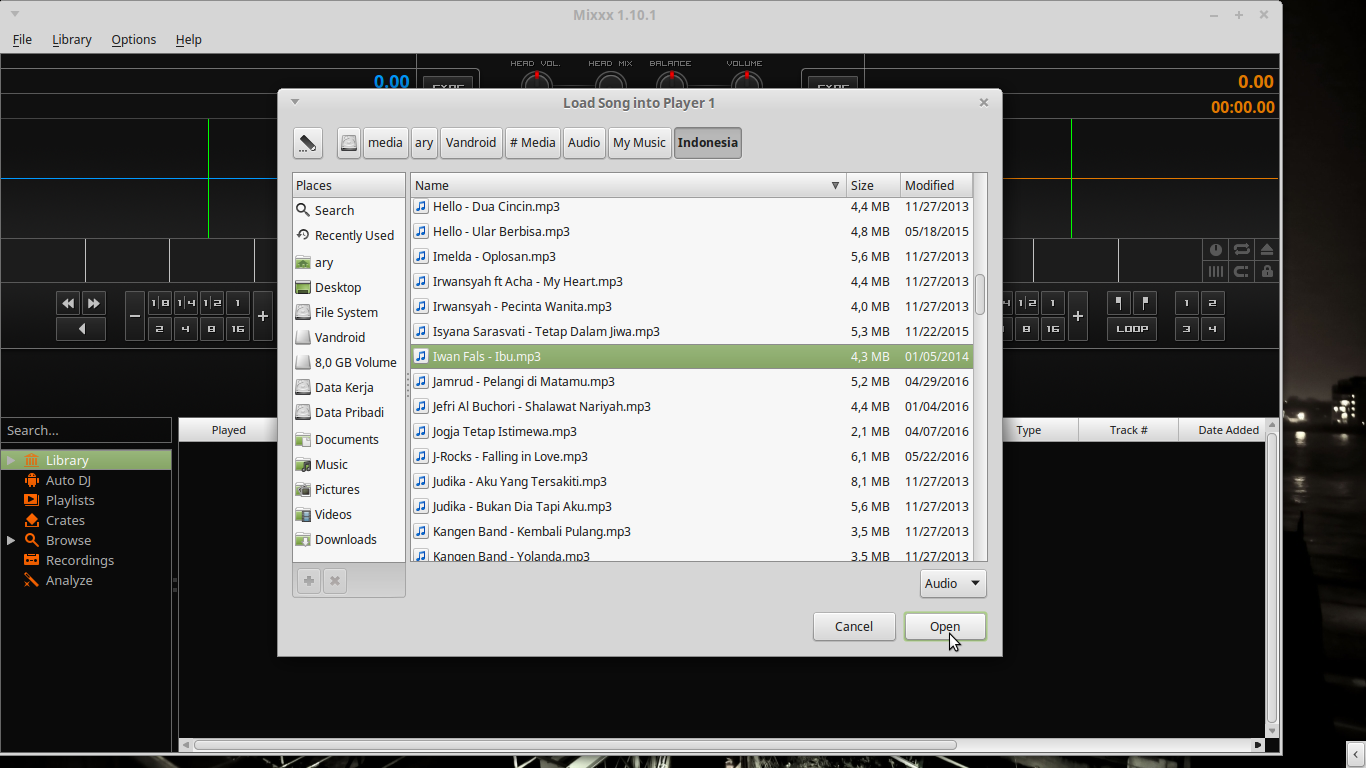
Task: Click the clock icon on the right deck
Action: pos(1215,248)
